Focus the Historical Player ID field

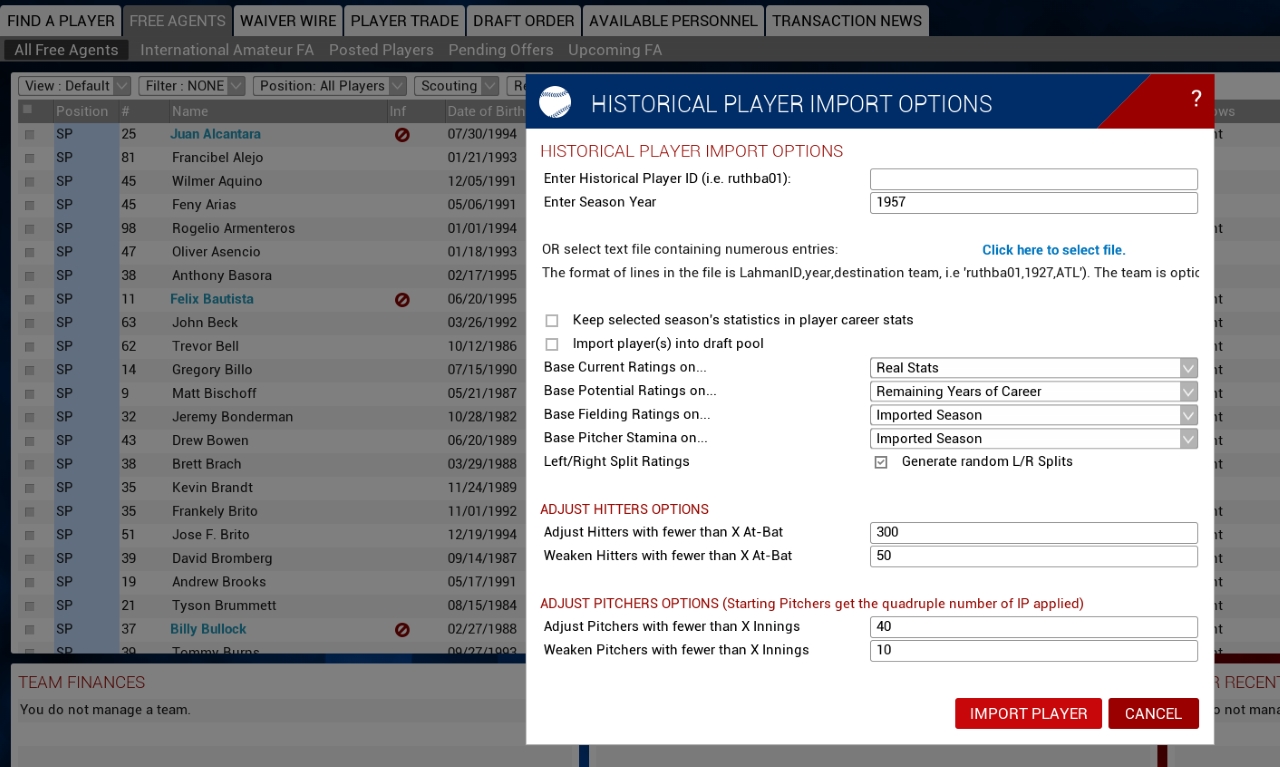point(1033,179)
